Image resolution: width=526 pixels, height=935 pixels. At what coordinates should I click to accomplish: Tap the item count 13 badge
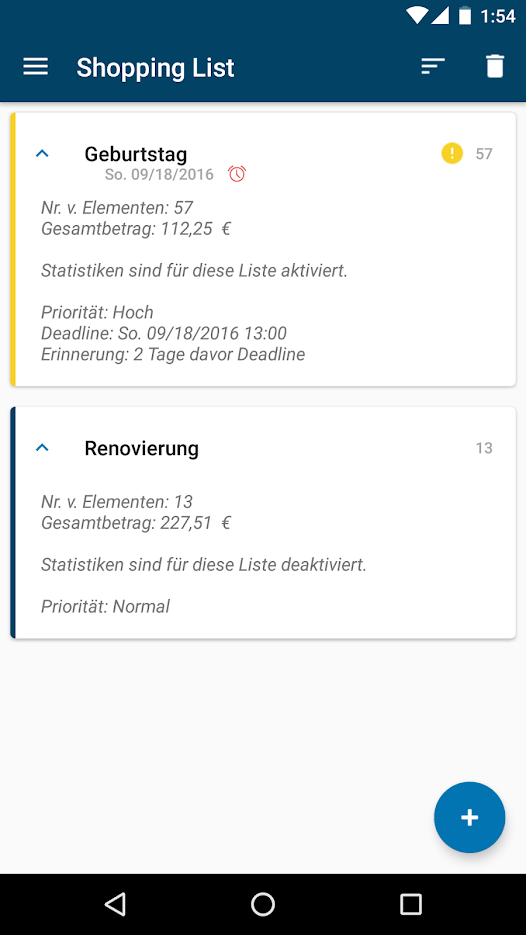click(484, 448)
